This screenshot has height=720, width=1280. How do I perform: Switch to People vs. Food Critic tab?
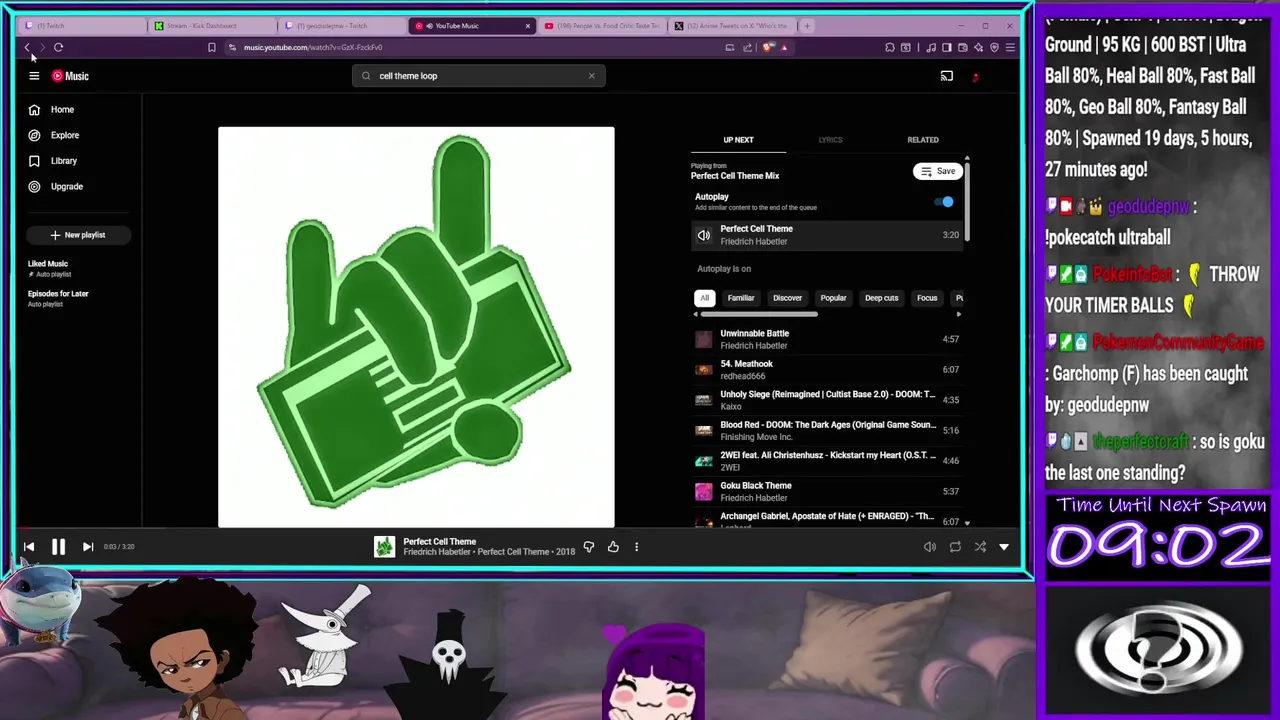click(600, 26)
